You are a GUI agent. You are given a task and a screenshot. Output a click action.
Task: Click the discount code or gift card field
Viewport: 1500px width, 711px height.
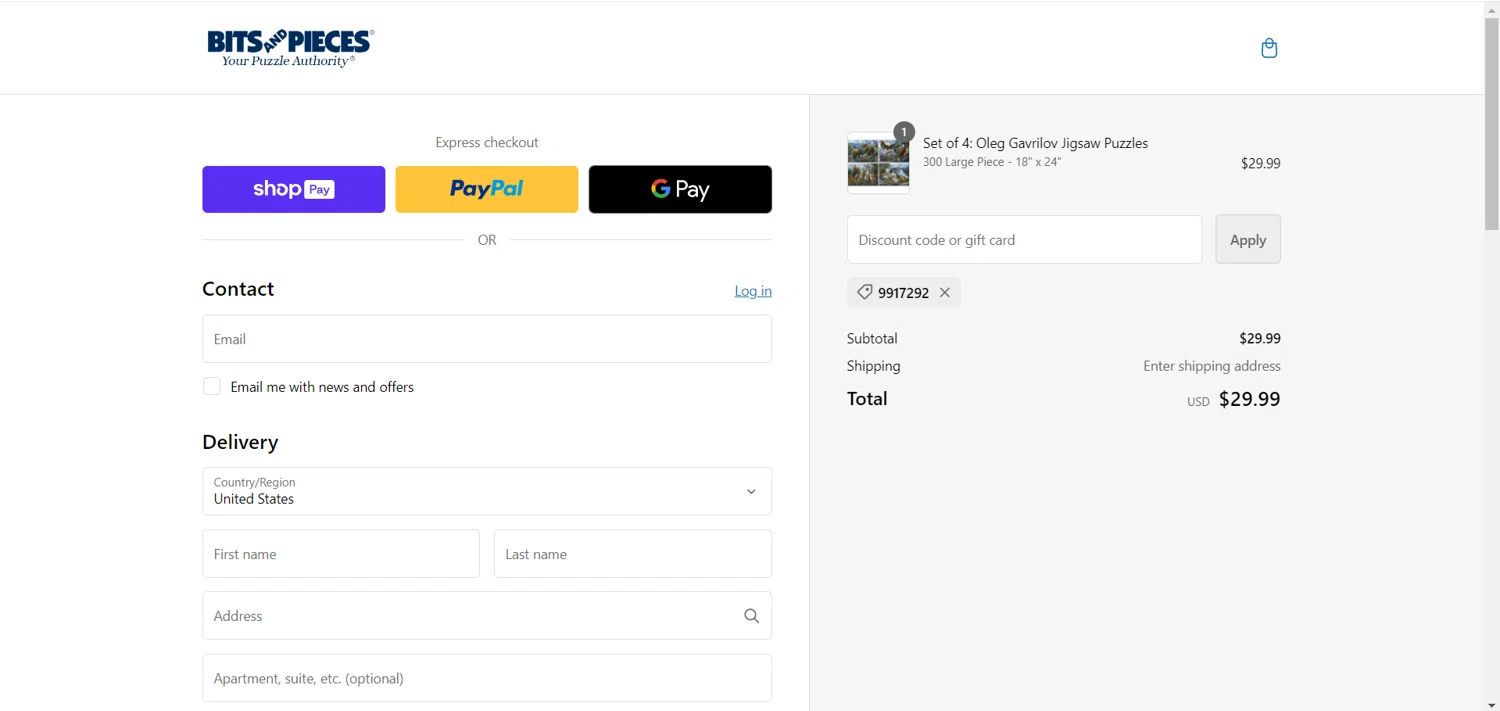pyautogui.click(x=1024, y=240)
